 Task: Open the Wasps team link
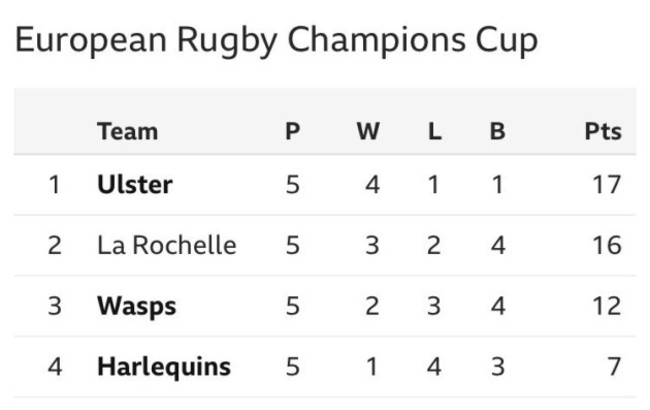click(x=137, y=306)
